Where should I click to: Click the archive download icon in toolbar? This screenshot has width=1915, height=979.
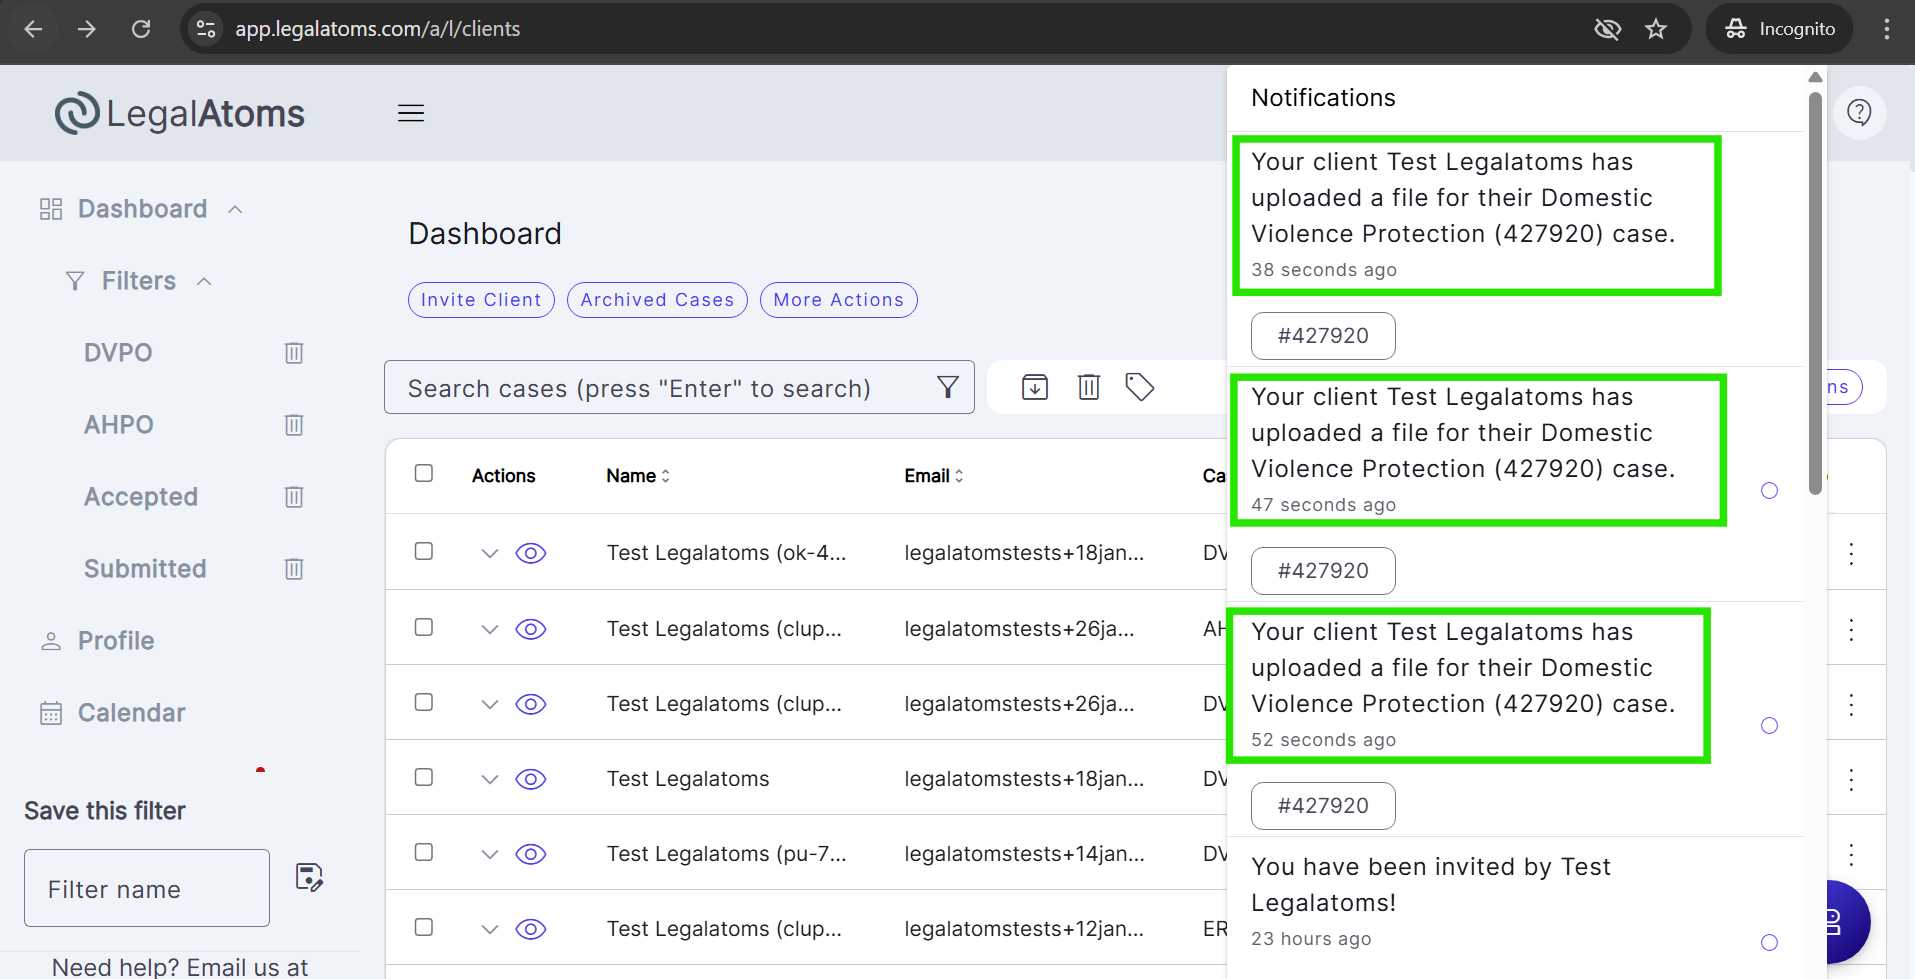(x=1035, y=387)
